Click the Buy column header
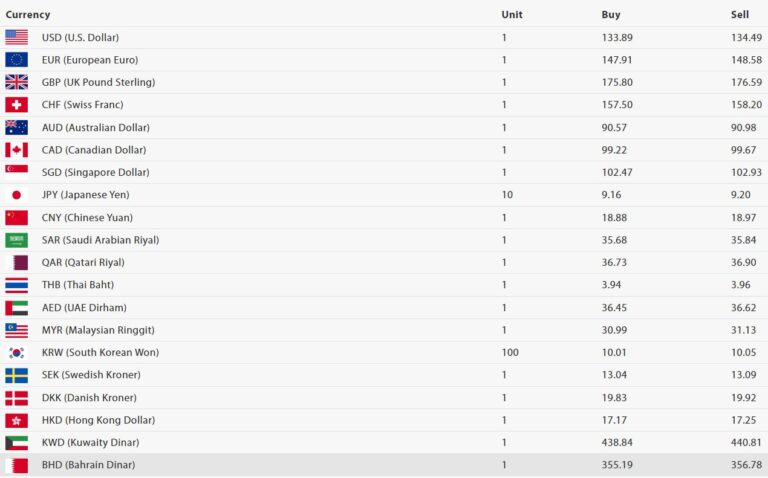 (610, 15)
